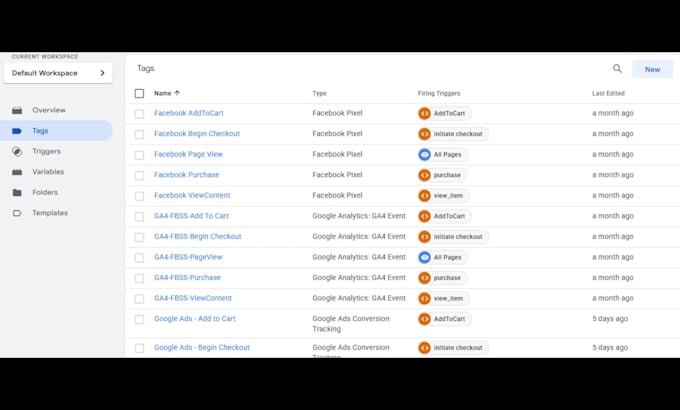The image size is (680, 410).
Task: Open the GA4-FBSS-Add To Cart tag link
Action: [191, 216]
